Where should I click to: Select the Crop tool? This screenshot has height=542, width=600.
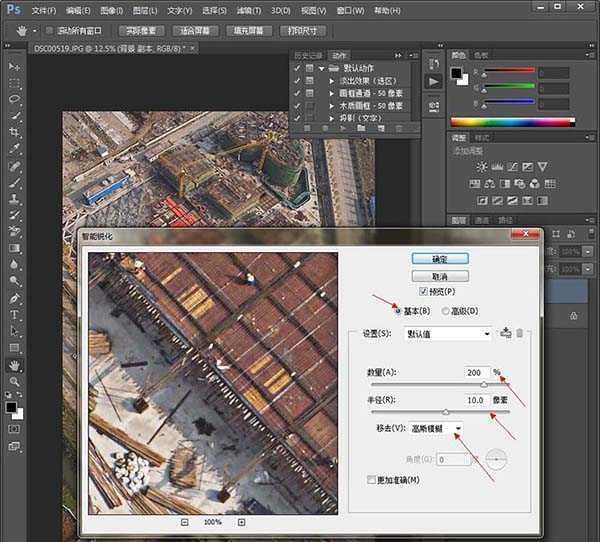pyautogui.click(x=15, y=132)
